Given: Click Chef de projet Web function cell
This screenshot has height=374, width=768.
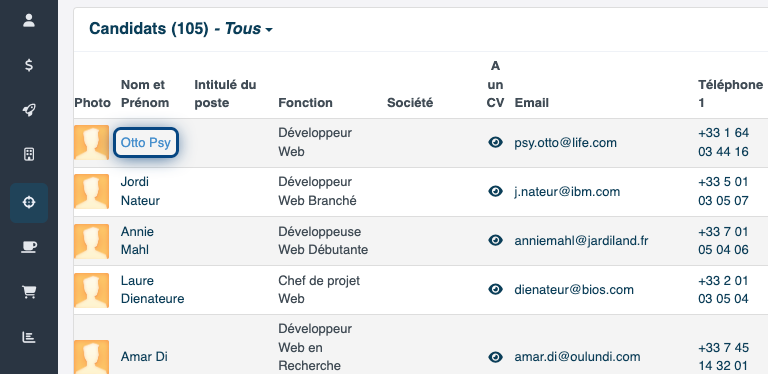Looking at the screenshot, I should click(x=319, y=289).
